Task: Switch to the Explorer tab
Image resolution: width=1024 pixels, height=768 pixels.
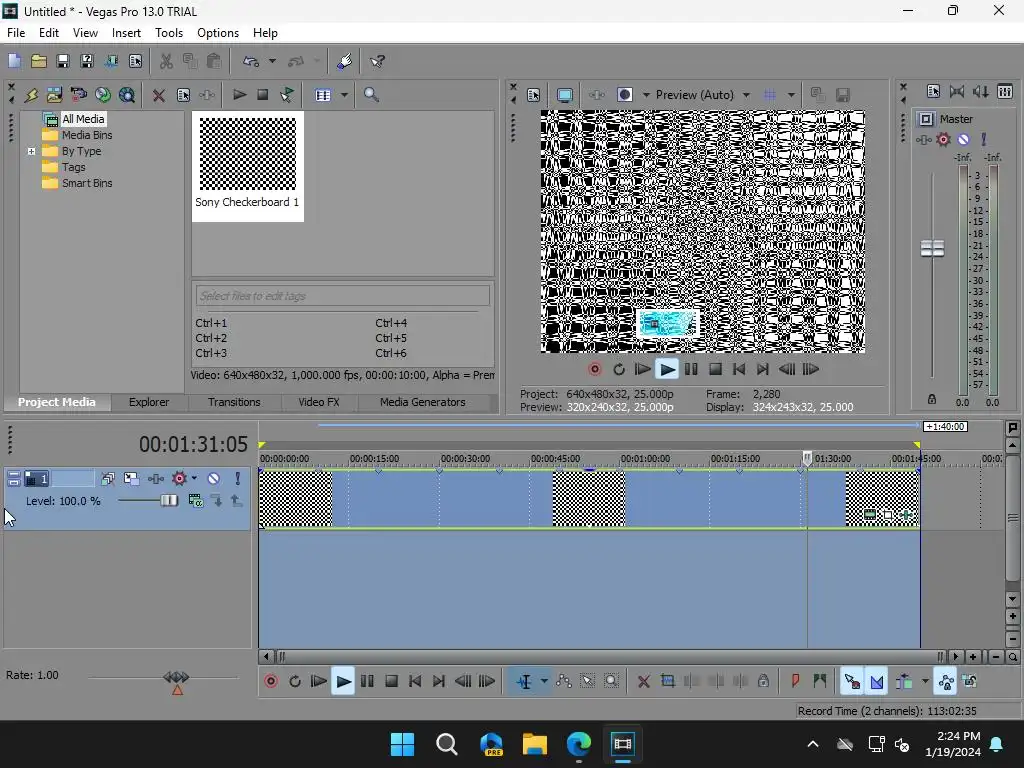Action: click(x=149, y=402)
